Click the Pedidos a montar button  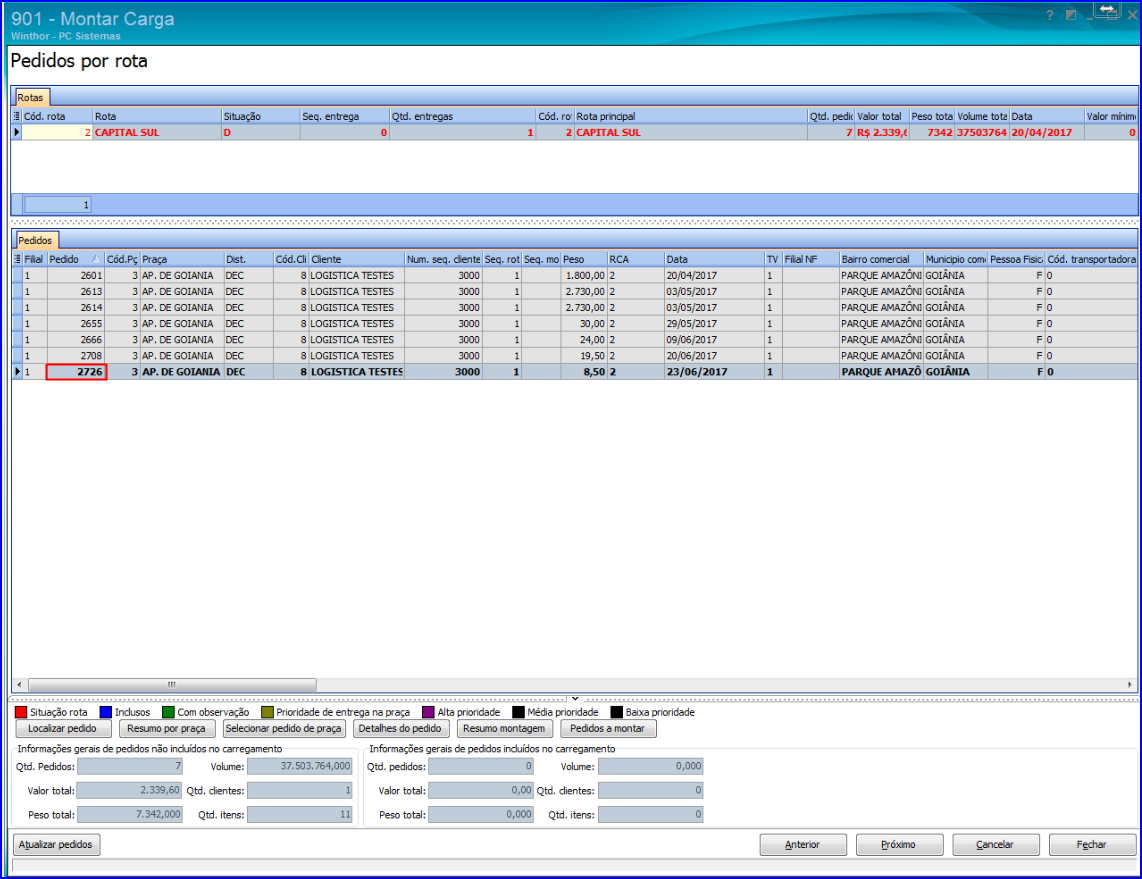(x=608, y=728)
